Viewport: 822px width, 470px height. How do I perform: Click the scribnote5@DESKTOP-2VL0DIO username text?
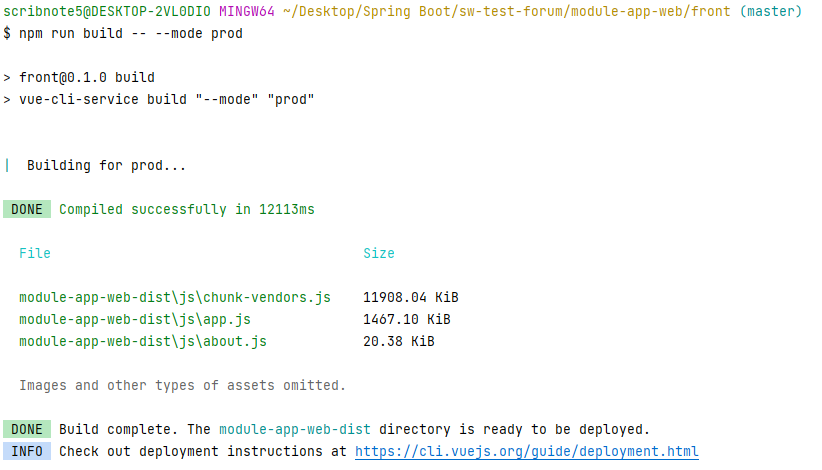click(x=107, y=12)
